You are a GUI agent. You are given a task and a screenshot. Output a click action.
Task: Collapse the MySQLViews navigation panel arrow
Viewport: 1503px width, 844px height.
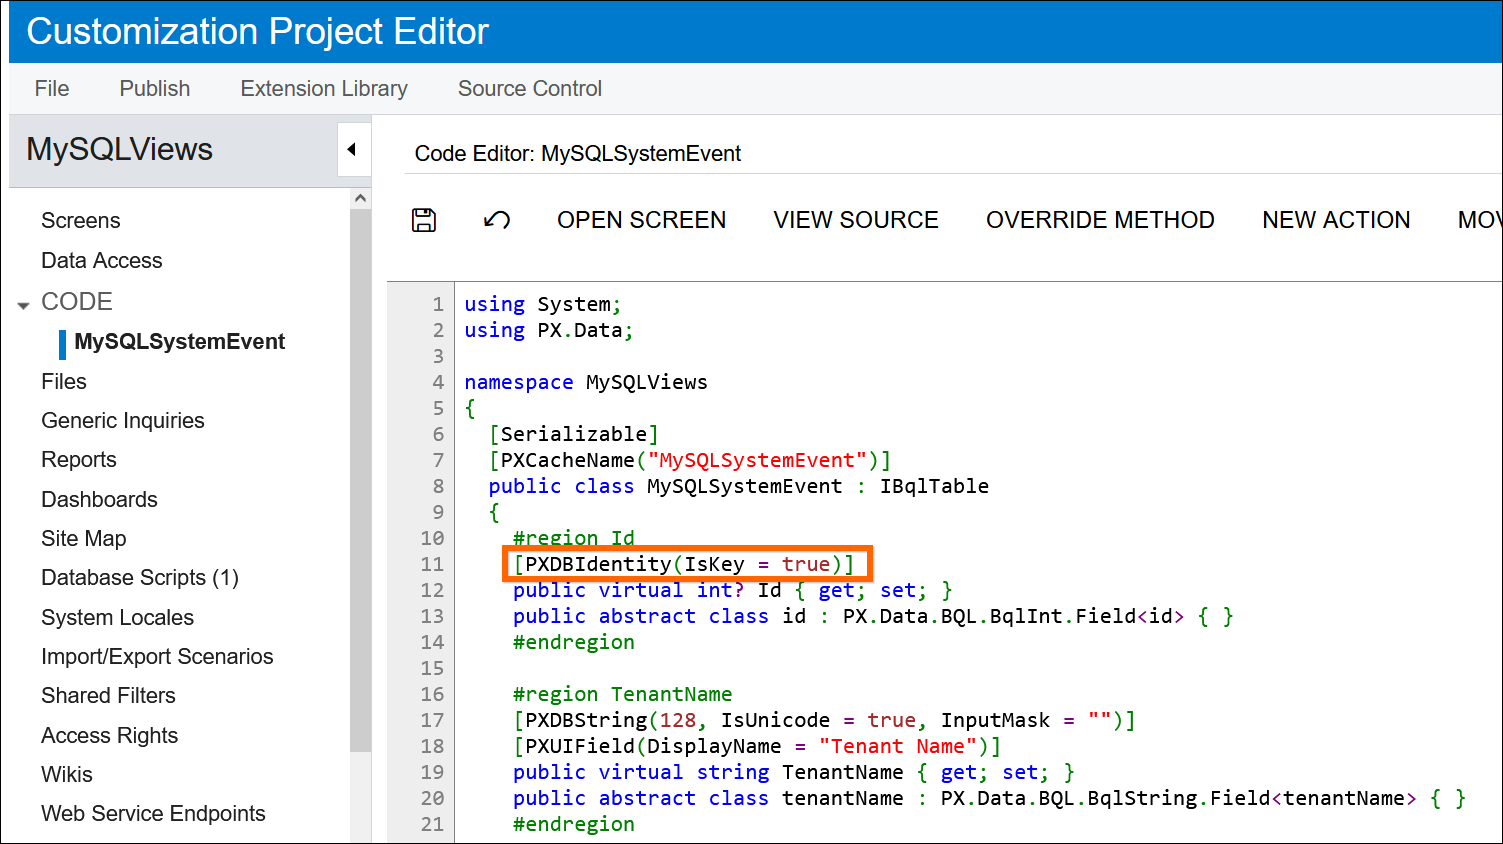pos(353,150)
